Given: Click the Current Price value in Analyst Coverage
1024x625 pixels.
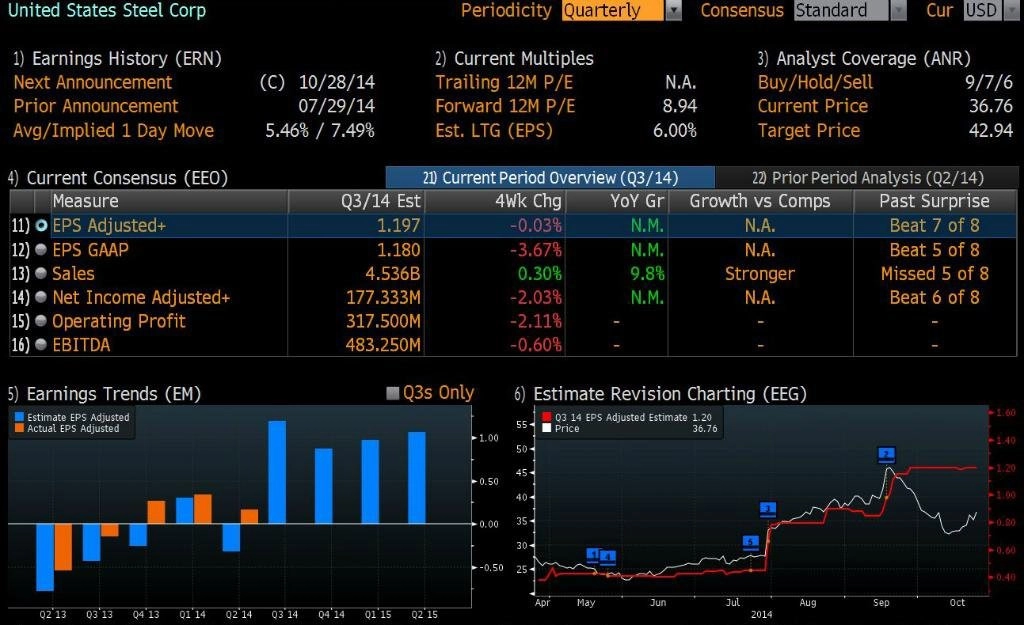Looking at the screenshot, I should coord(991,106).
